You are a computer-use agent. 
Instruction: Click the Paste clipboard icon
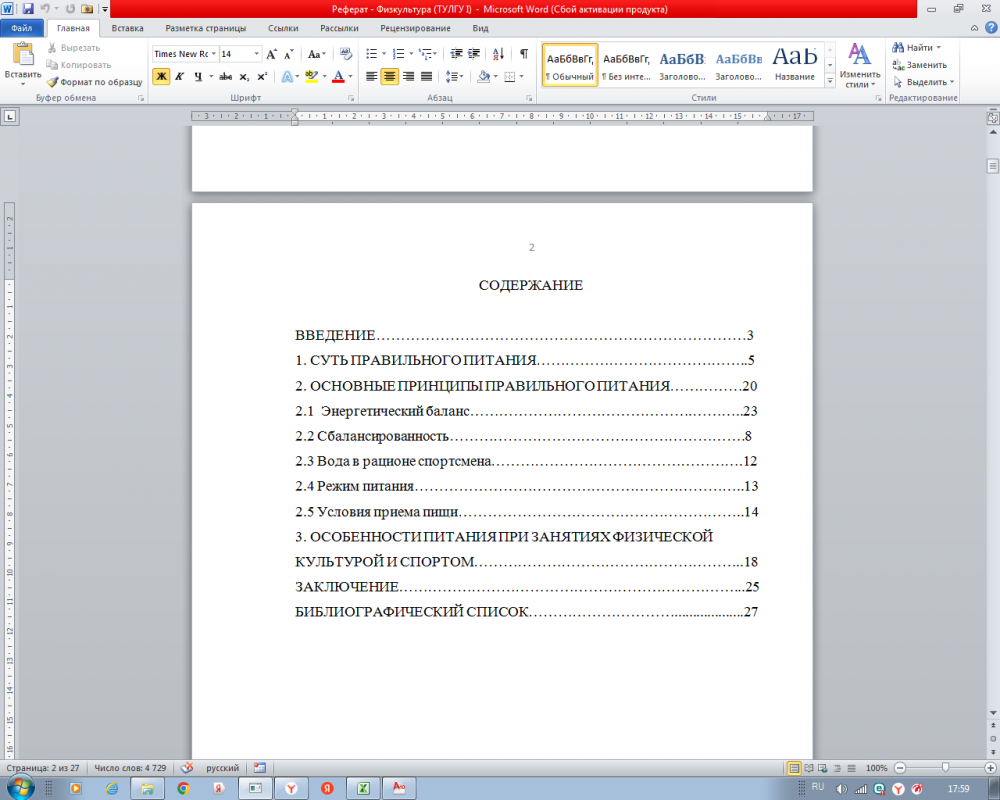23,54
